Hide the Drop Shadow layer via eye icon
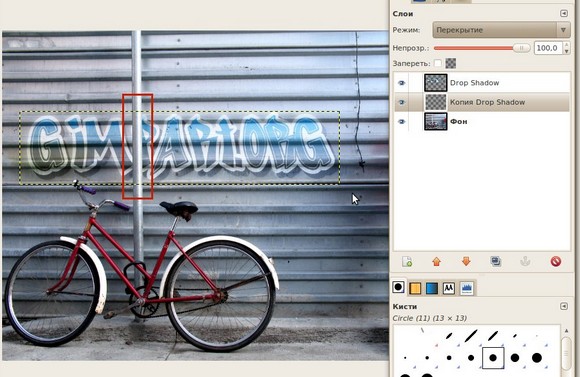Image resolution: width=580 pixels, height=377 pixels. click(402, 83)
